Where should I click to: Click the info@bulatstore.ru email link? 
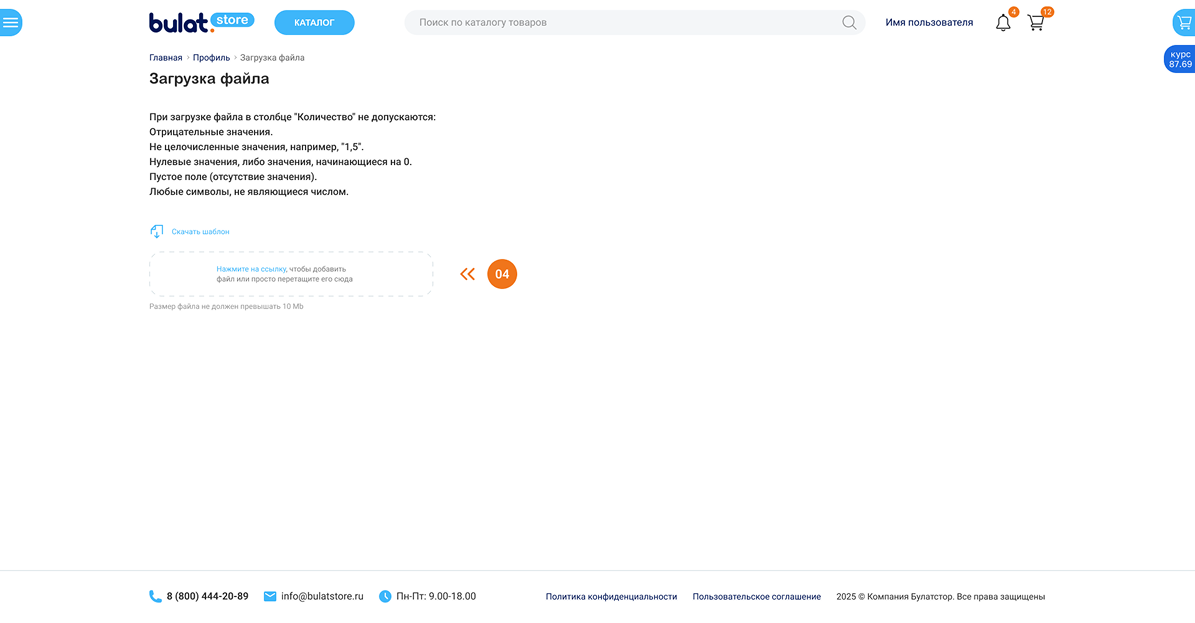322,597
